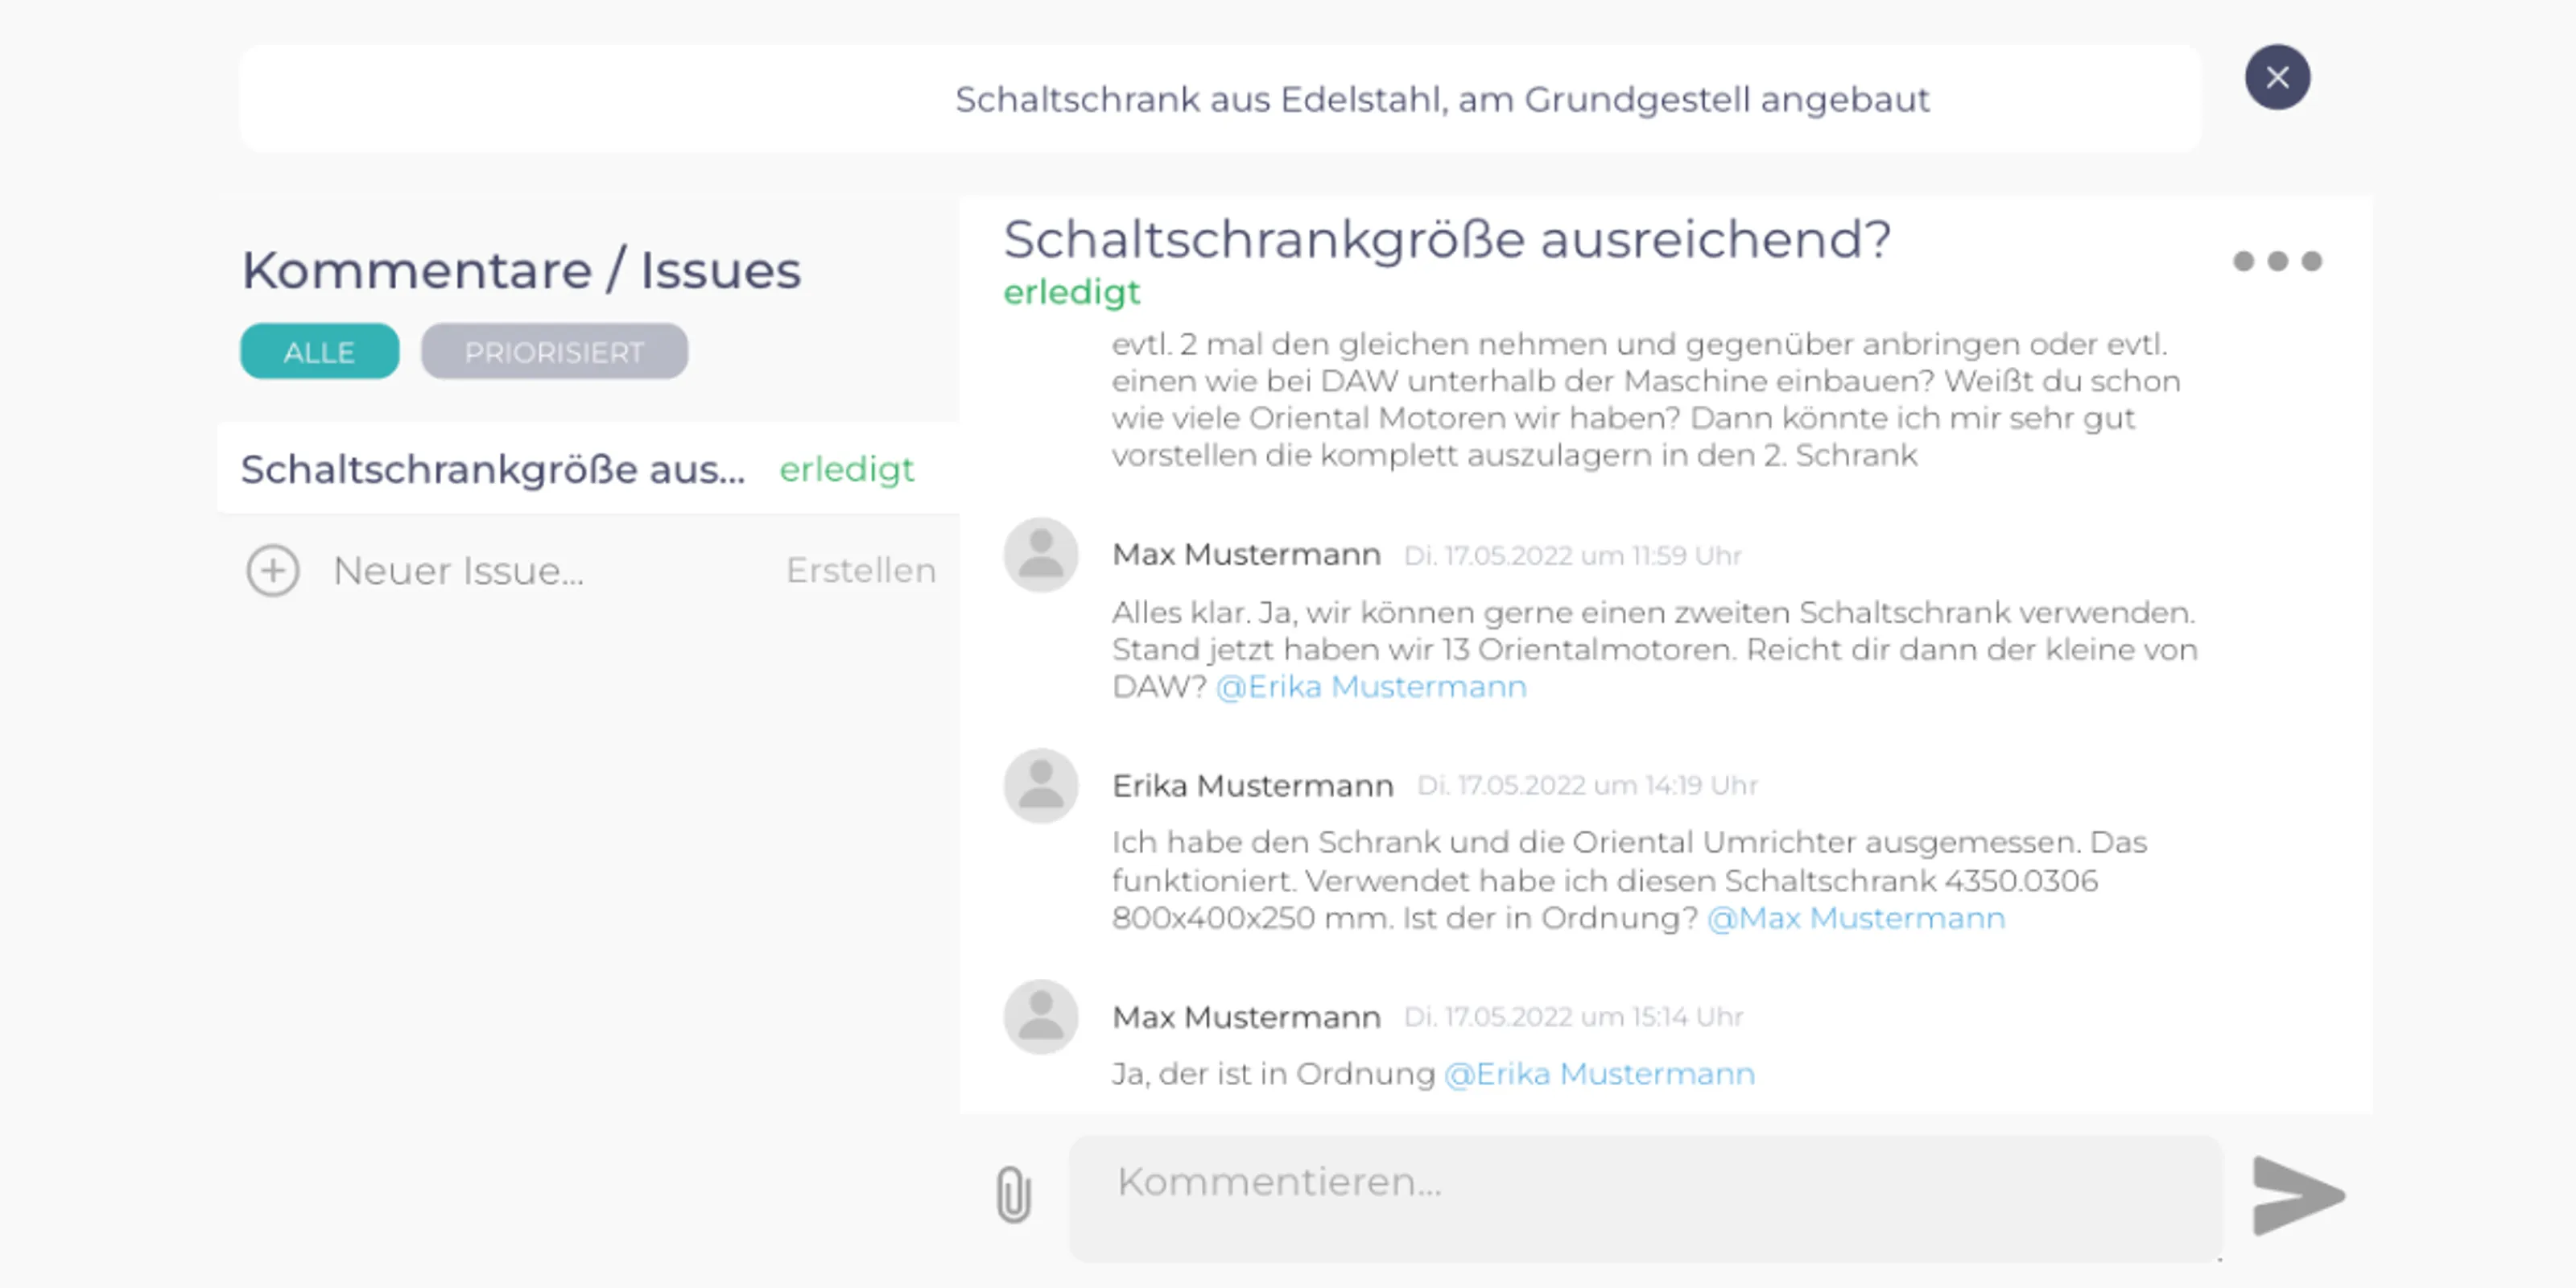The height and width of the screenshot is (1288, 2576).
Task: Close the comments dialog with X button
Action: coord(2277,77)
